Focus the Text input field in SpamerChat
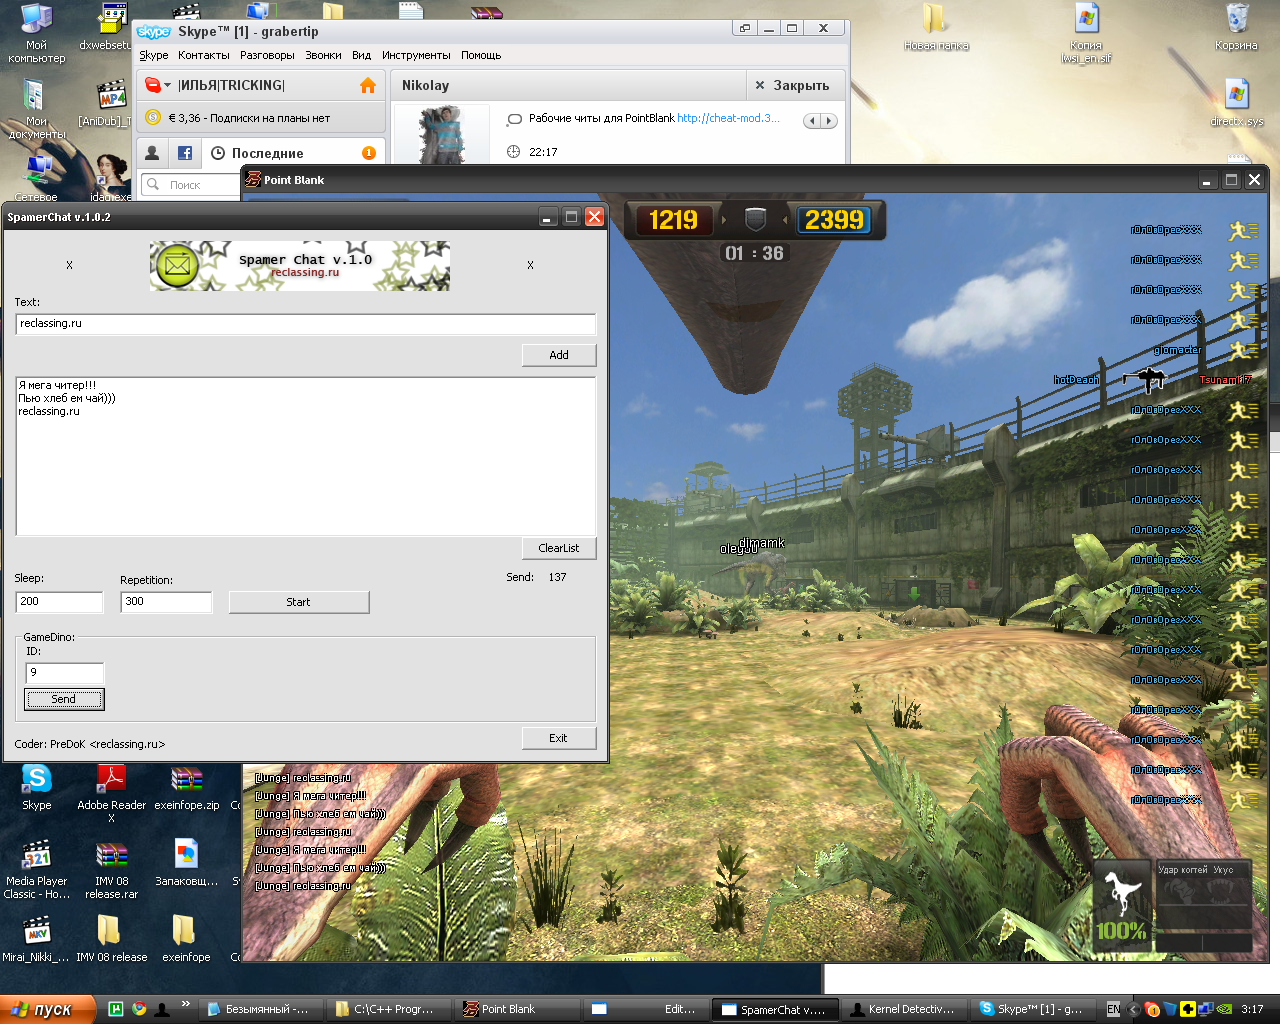Viewport: 1280px width, 1024px height. tap(306, 324)
